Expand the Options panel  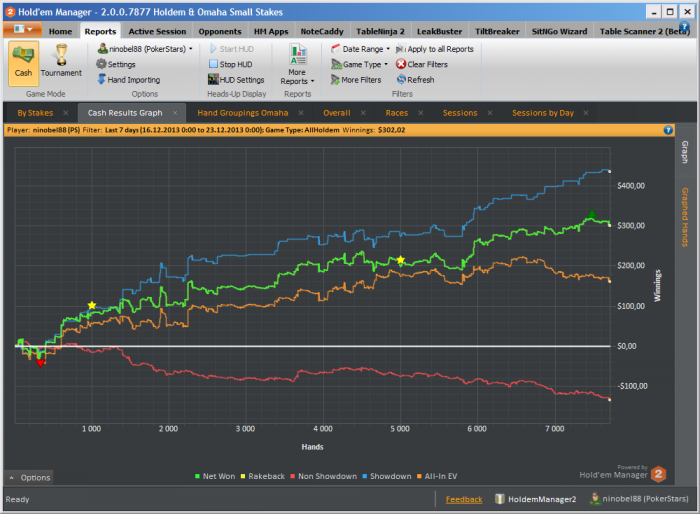pos(29,477)
